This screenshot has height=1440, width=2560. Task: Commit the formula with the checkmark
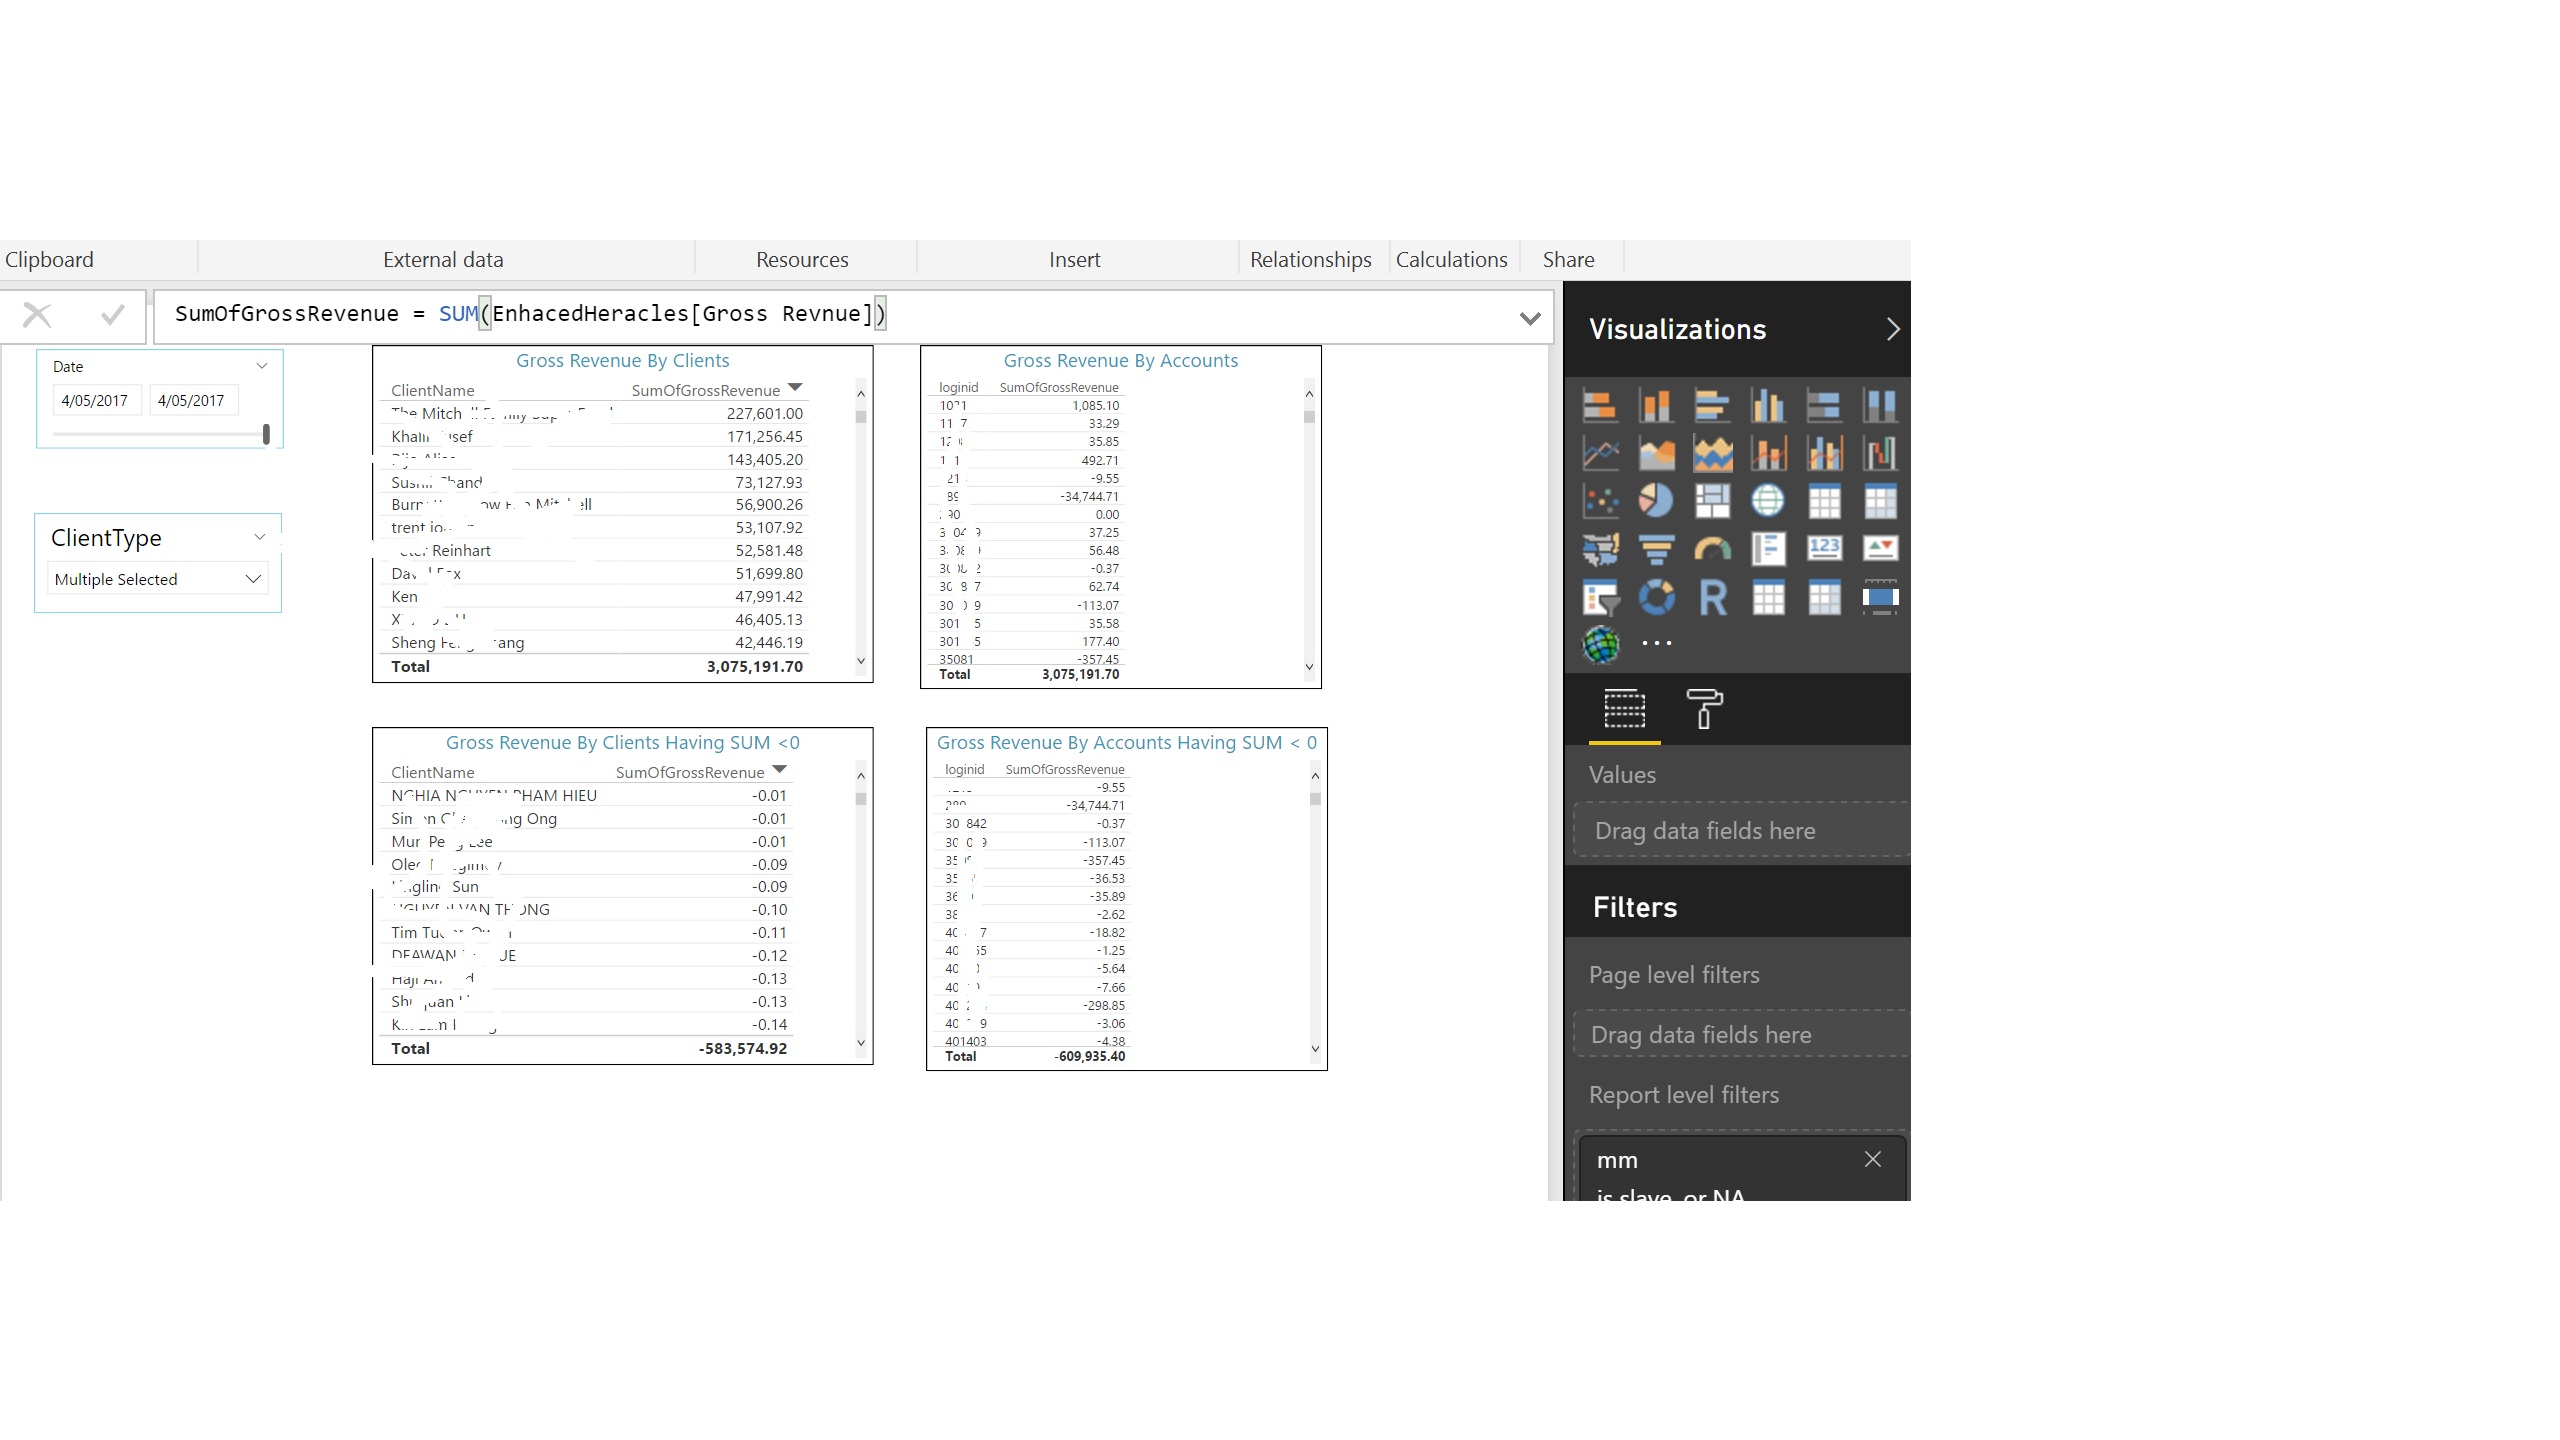pyautogui.click(x=113, y=315)
